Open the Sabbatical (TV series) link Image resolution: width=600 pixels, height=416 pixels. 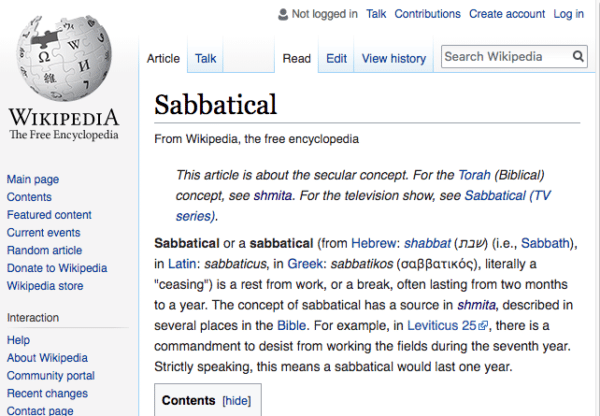pos(507,196)
